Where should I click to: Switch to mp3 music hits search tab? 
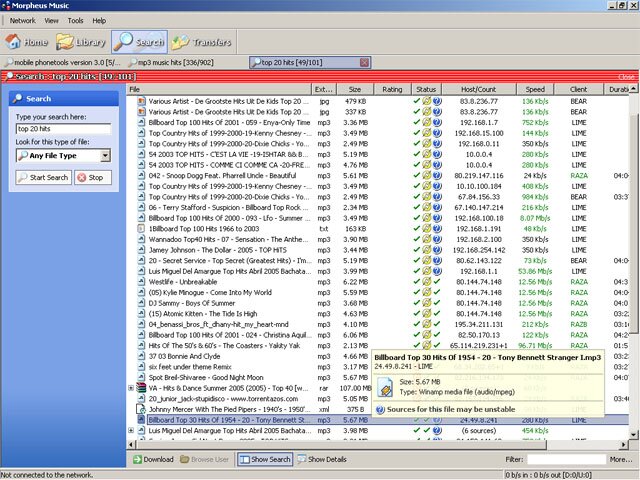(171, 62)
